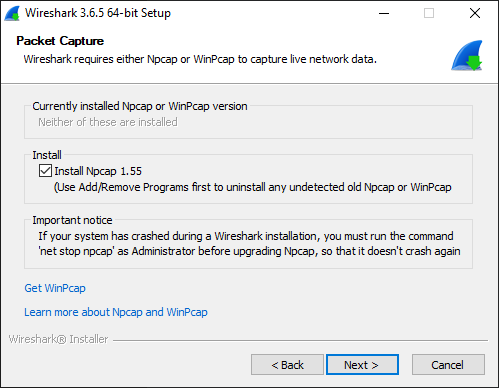Click 'Neither of these are installed' status text
This screenshot has width=499, height=388.
click(x=108, y=122)
